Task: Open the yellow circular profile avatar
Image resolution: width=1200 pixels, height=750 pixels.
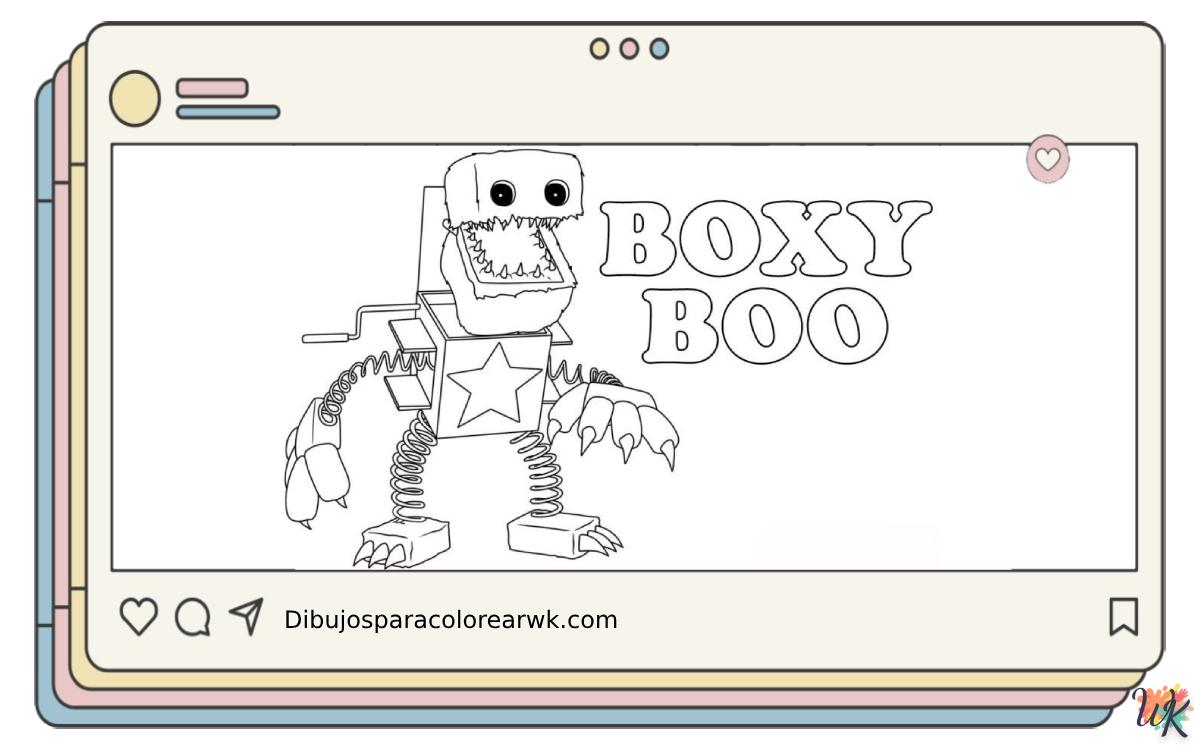Action: pos(134,99)
